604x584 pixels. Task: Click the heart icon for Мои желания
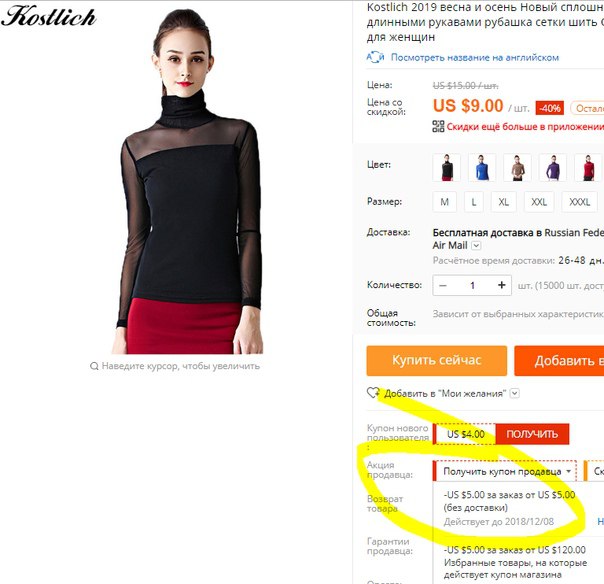(x=373, y=393)
